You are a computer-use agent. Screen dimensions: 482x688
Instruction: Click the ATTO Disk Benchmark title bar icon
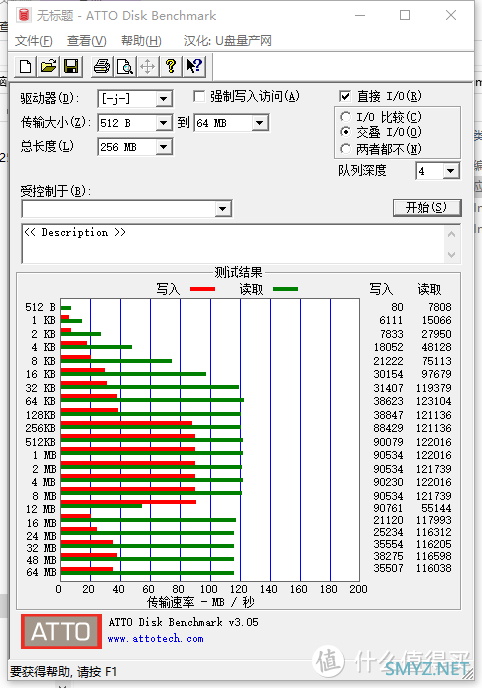click(24, 15)
